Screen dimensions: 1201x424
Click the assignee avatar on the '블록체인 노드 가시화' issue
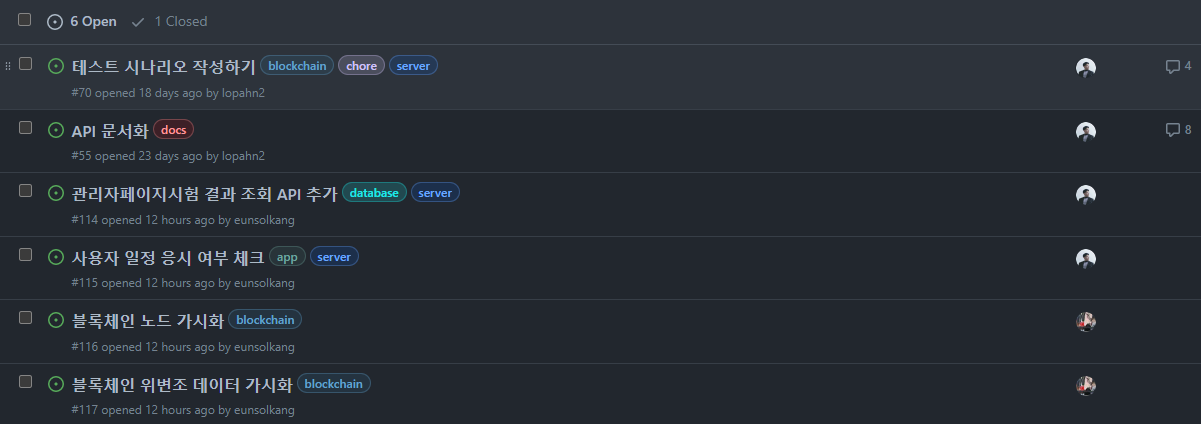1086,322
